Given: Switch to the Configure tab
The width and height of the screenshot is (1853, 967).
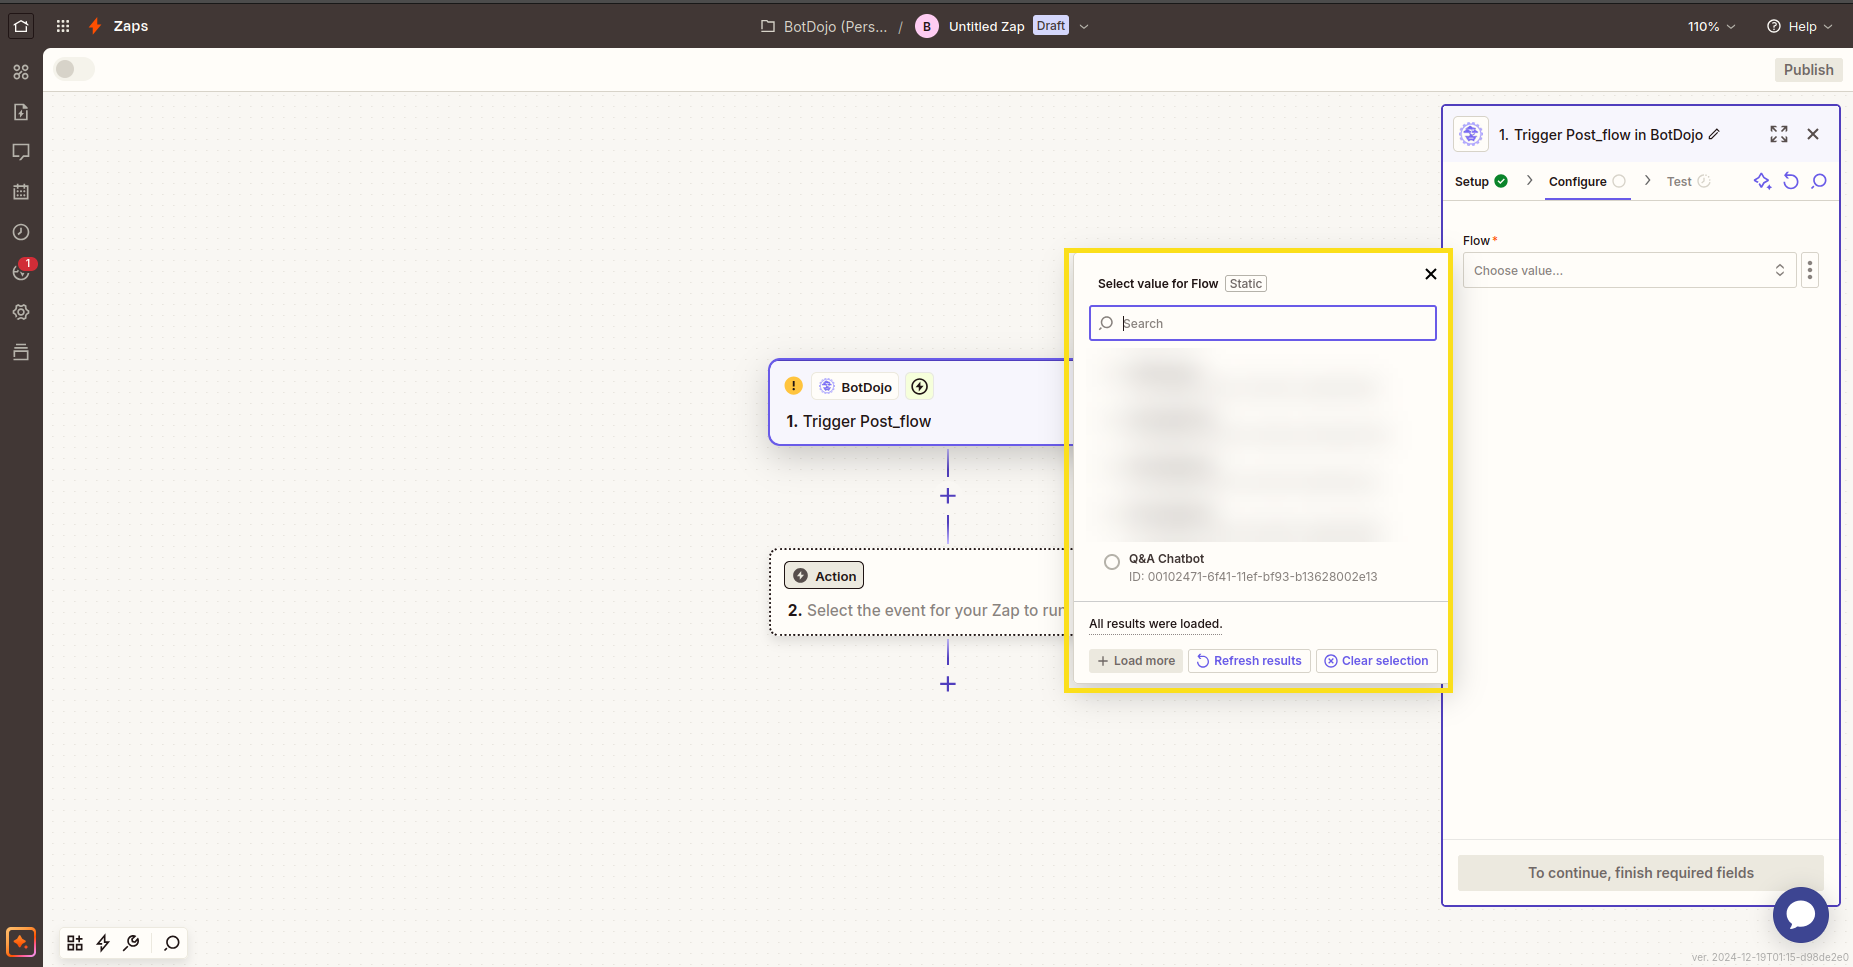Looking at the screenshot, I should click(1587, 181).
